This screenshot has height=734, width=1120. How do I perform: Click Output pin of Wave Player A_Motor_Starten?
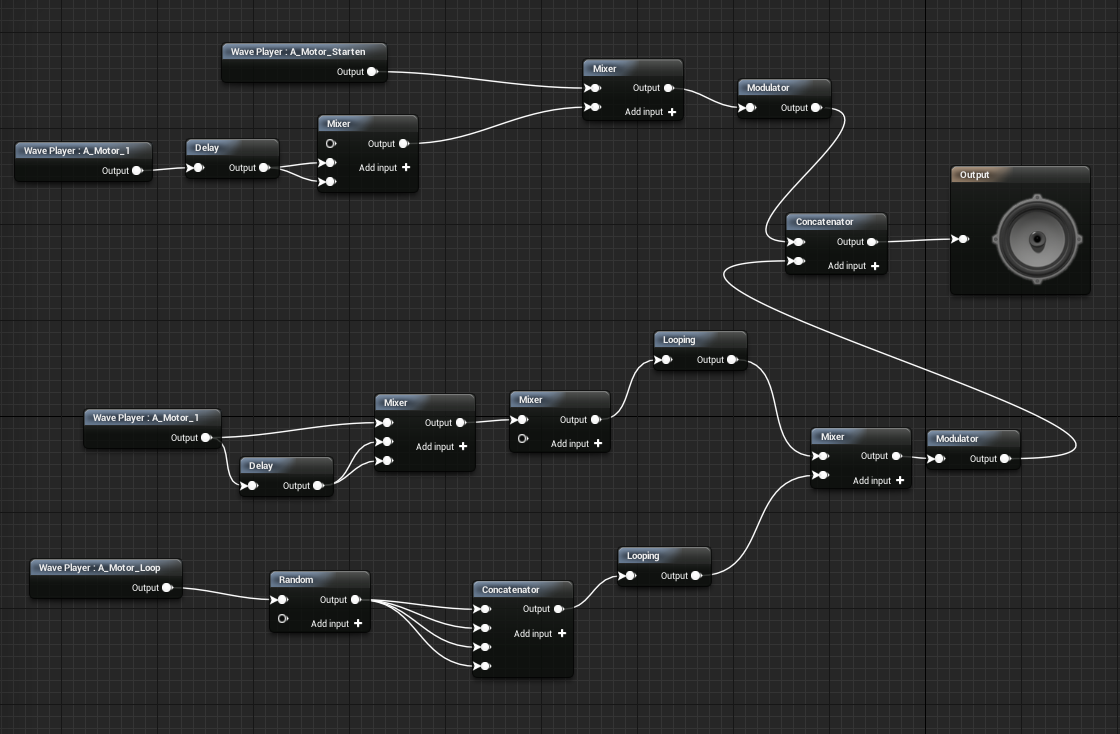(x=372, y=71)
